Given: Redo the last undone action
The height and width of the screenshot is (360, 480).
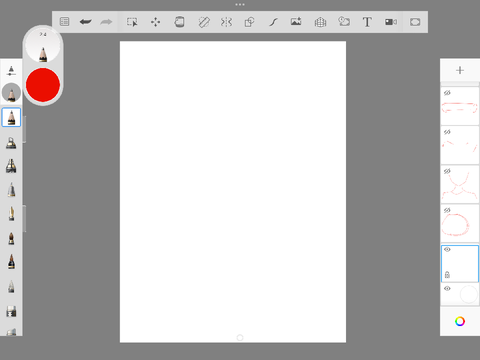Looking at the screenshot, I should pyautogui.click(x=106, y=22).
